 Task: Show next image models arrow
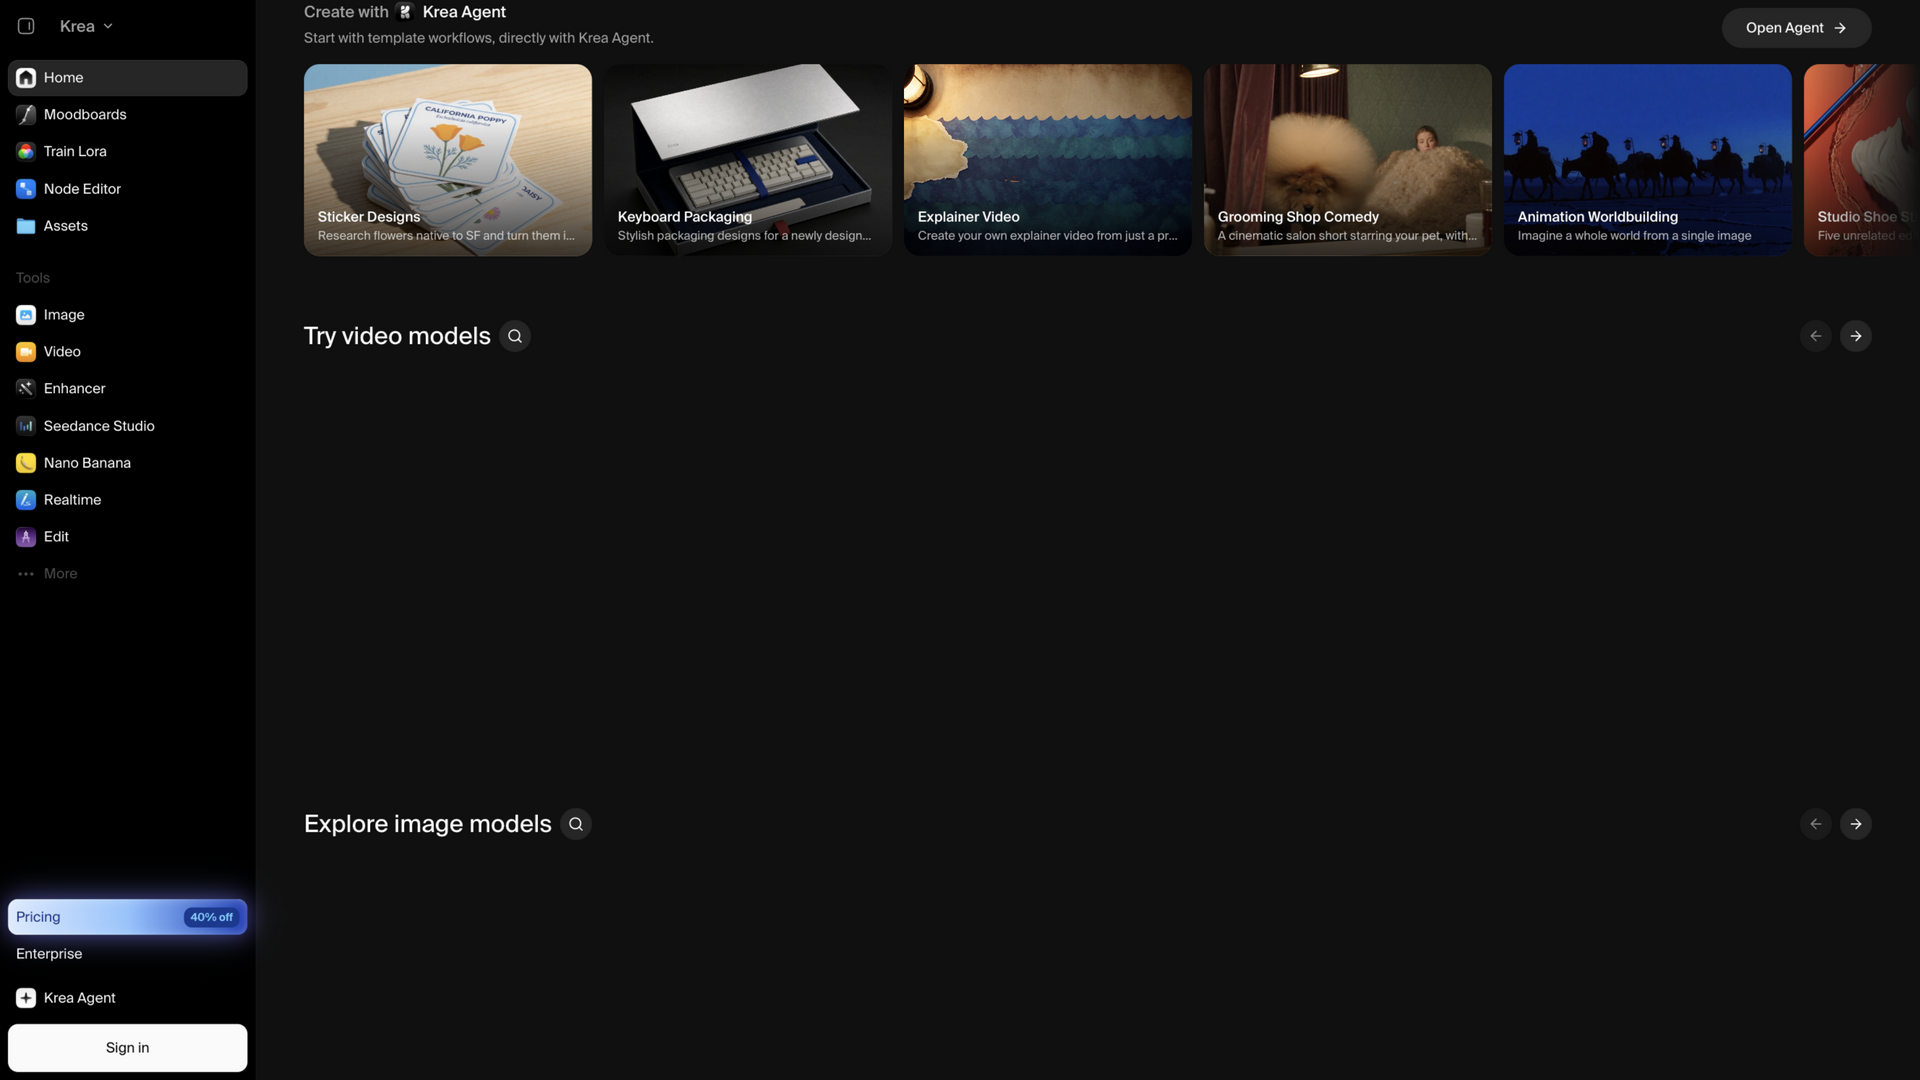(x=1856, y=824)
